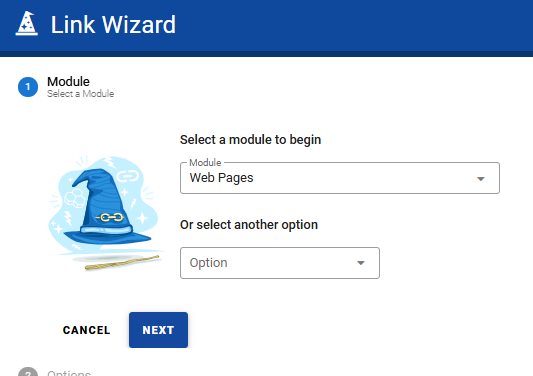Image resolution: width=533 pixels, height=376 pixels.
Task: Click the Option dropdown arrow icon
Action: (x=361, y=263)
